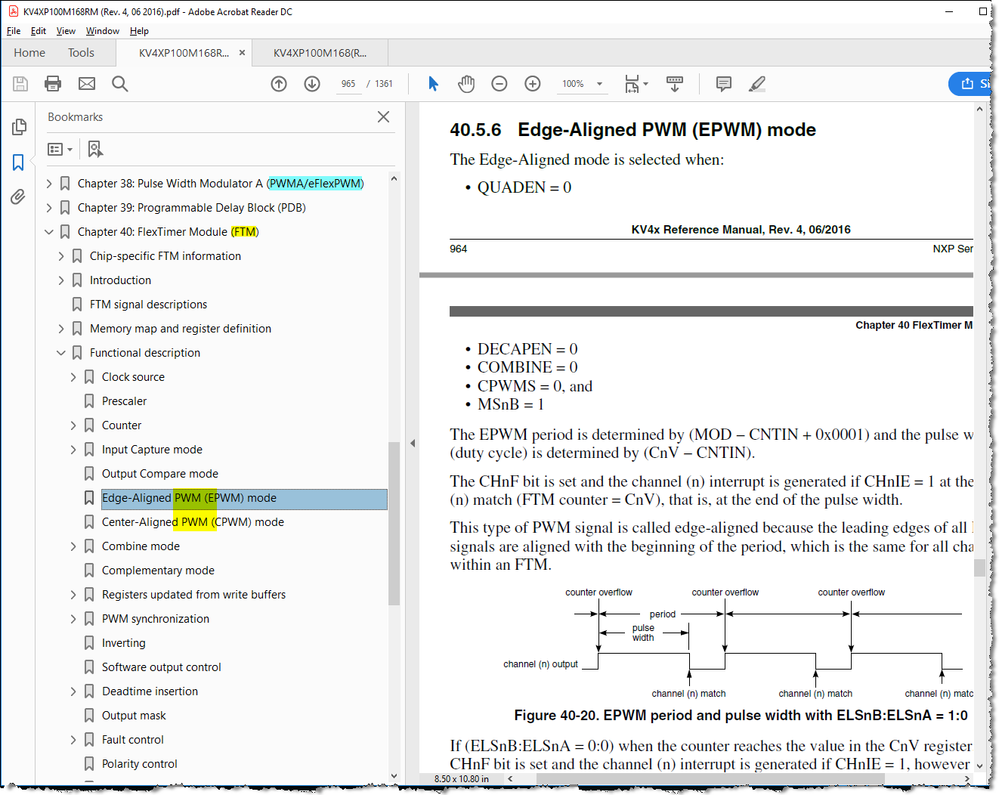Select Center-Aligned PWM (CPWM) mode bookmark
999x795 pixels.
193,522
